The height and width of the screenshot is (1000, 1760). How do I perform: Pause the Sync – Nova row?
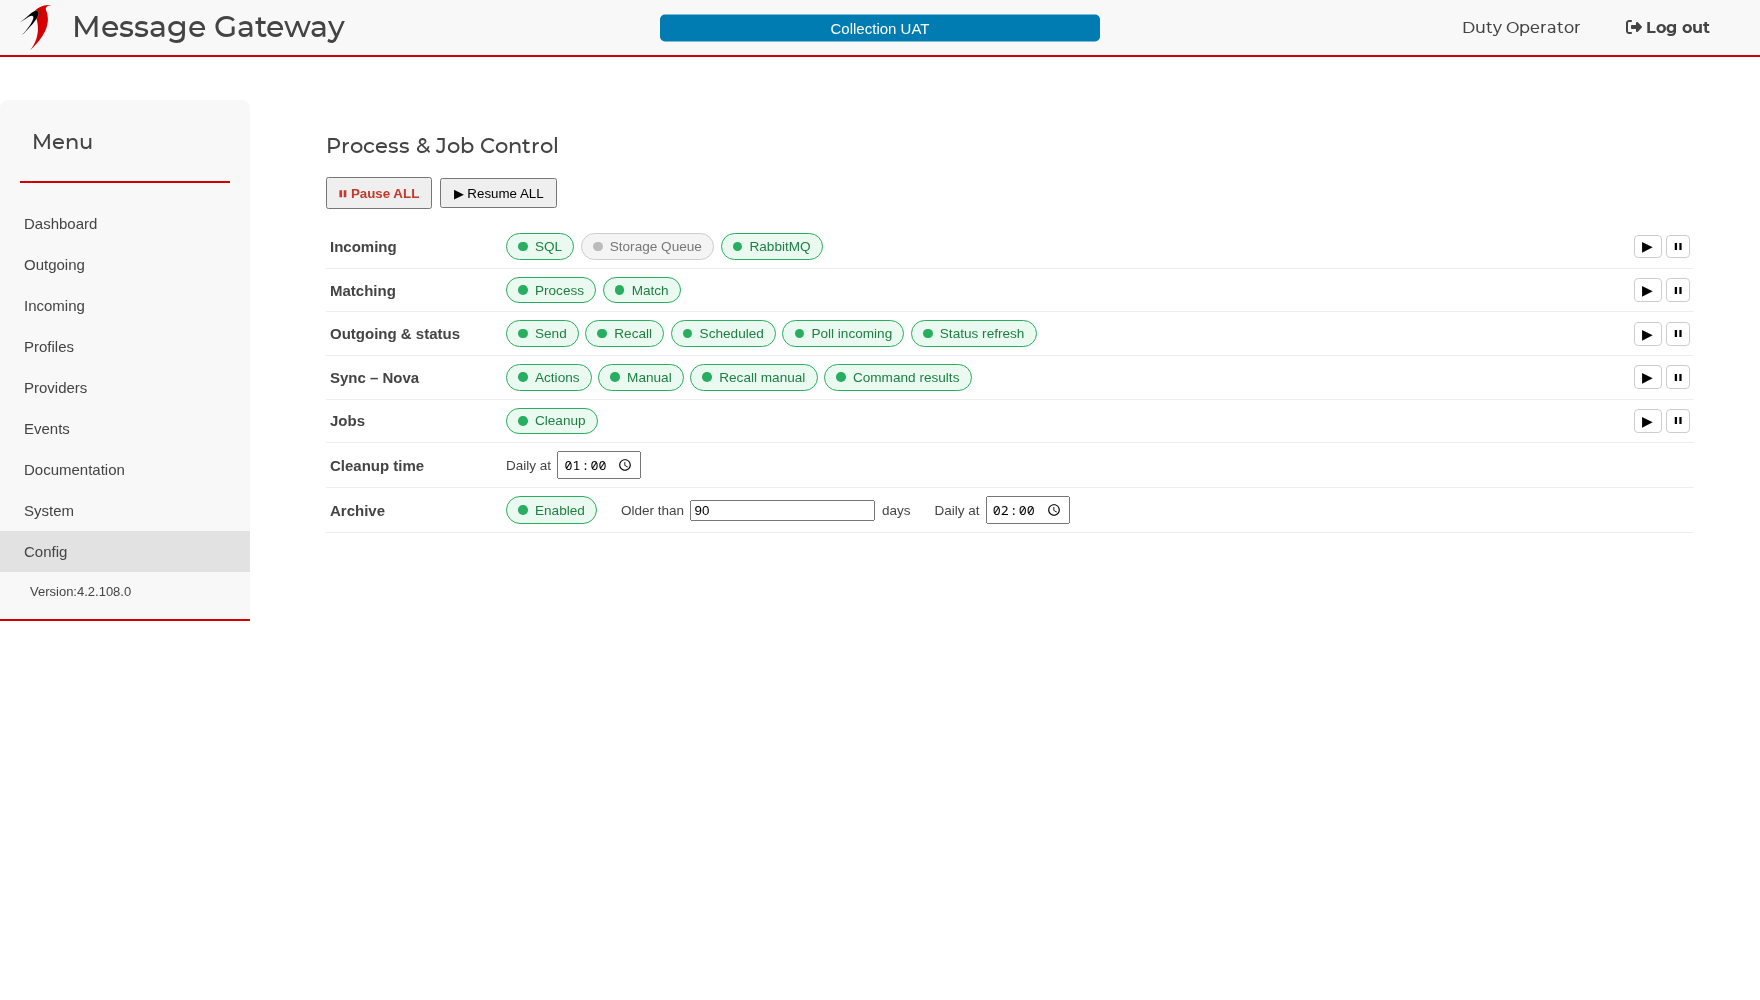[x=1678, y=378]
